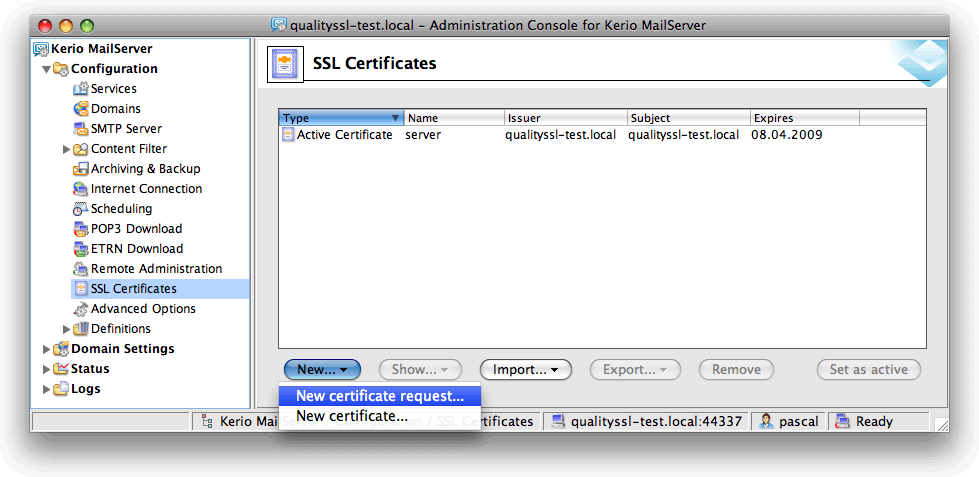Select Services in the tree
979x477 pixels.
[114, 89]
